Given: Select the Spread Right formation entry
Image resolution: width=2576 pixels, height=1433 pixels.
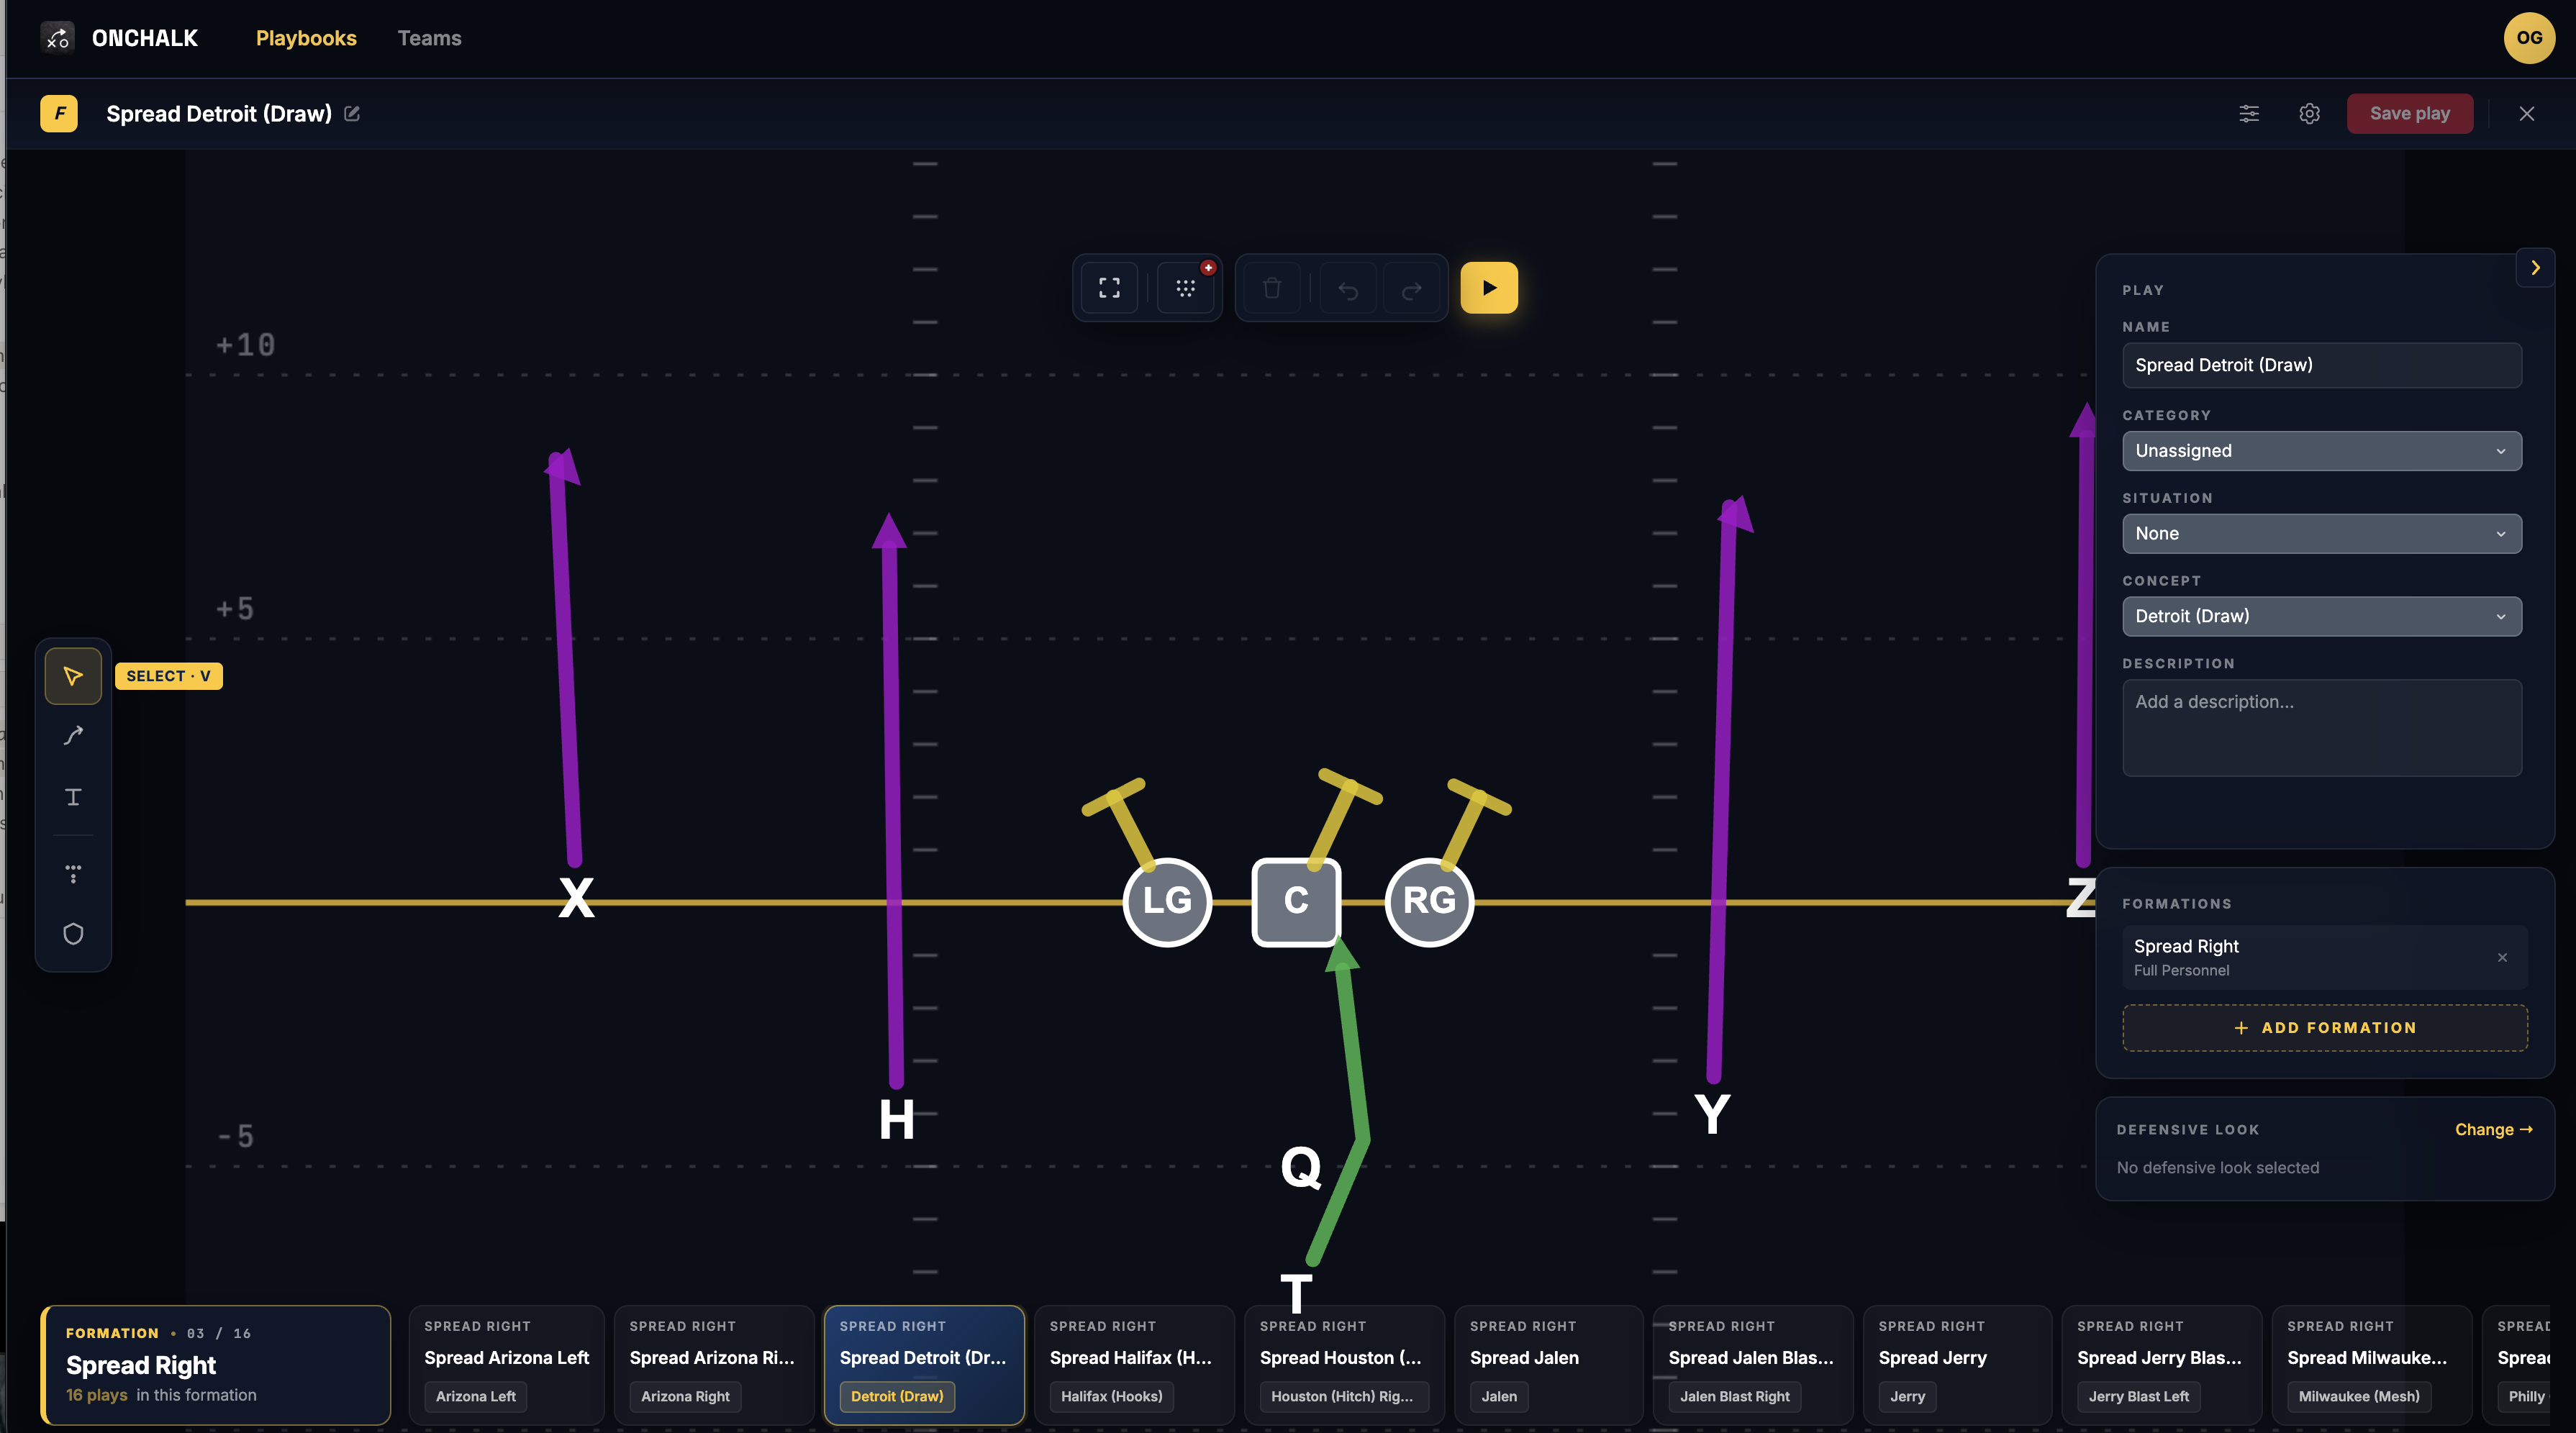Looking at the screenshot, I should (x=2325, y=957).
